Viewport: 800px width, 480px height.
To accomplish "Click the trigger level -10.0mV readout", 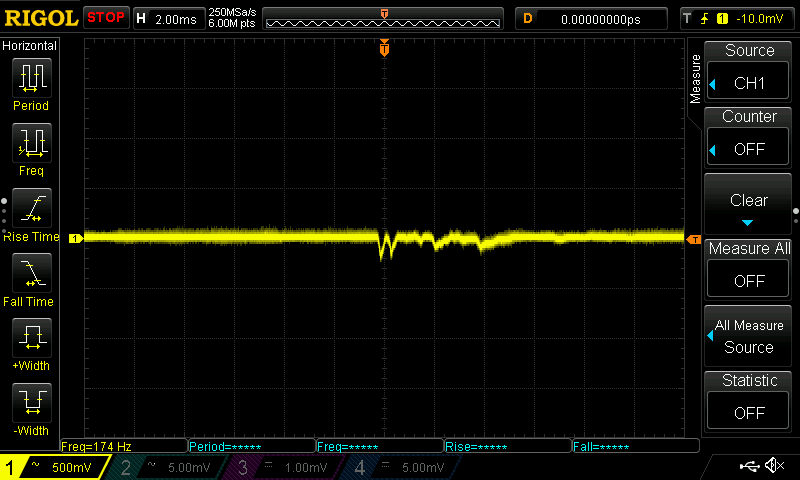I will (x=759, y=19).
